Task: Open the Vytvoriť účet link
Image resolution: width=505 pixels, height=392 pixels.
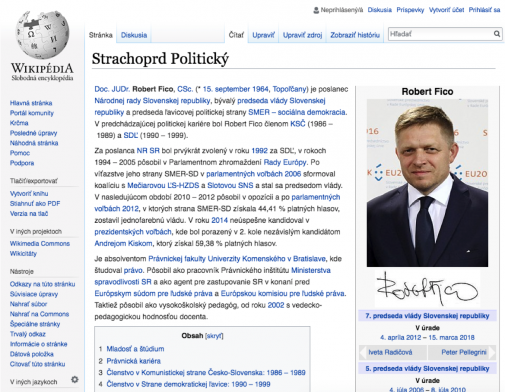Action: [x=446, y=10]
